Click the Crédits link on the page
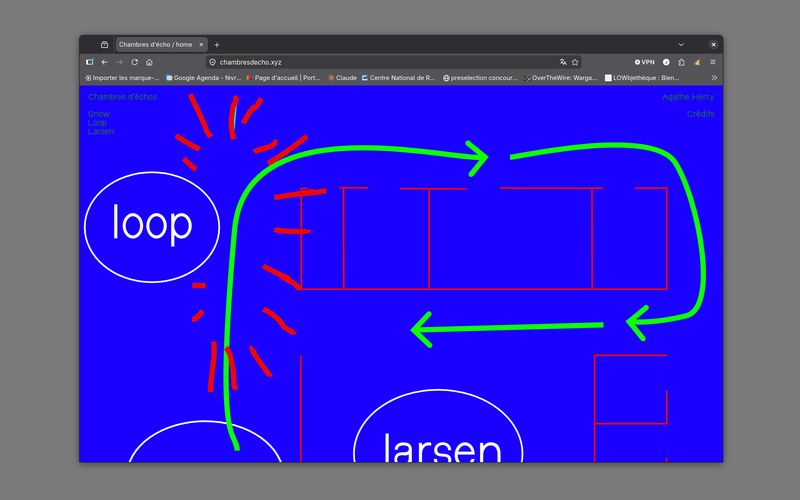Viewport: 800px width, 500px height. tap(700, 114)
